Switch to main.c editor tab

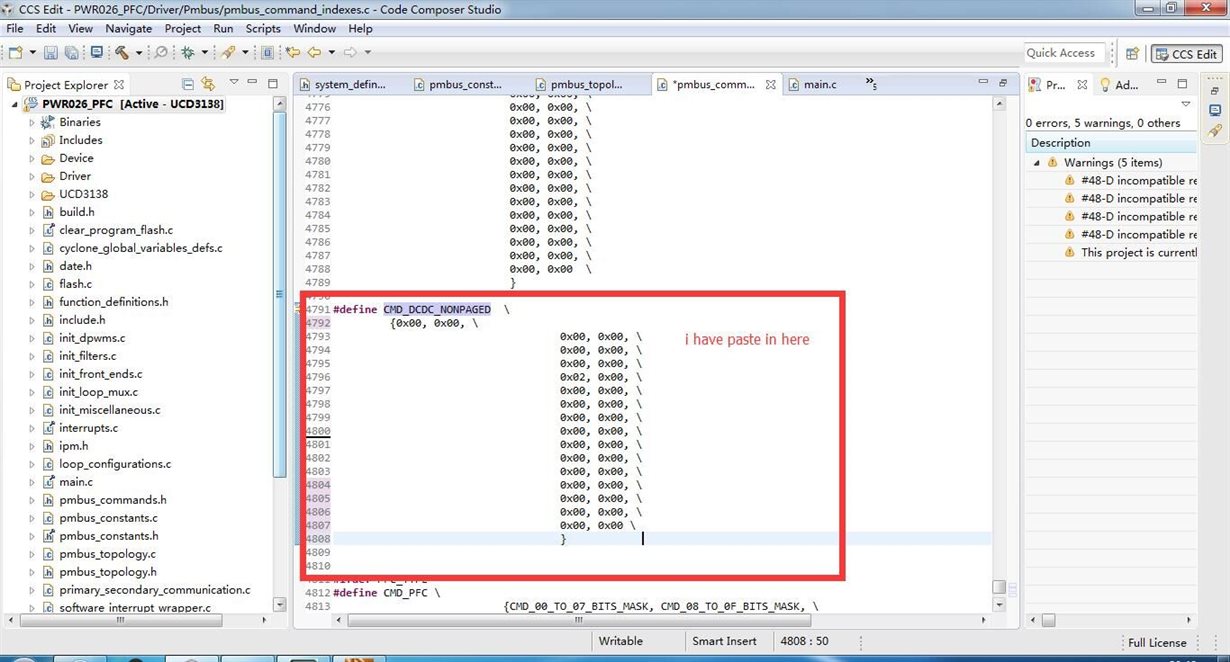[x=819, y=85]
